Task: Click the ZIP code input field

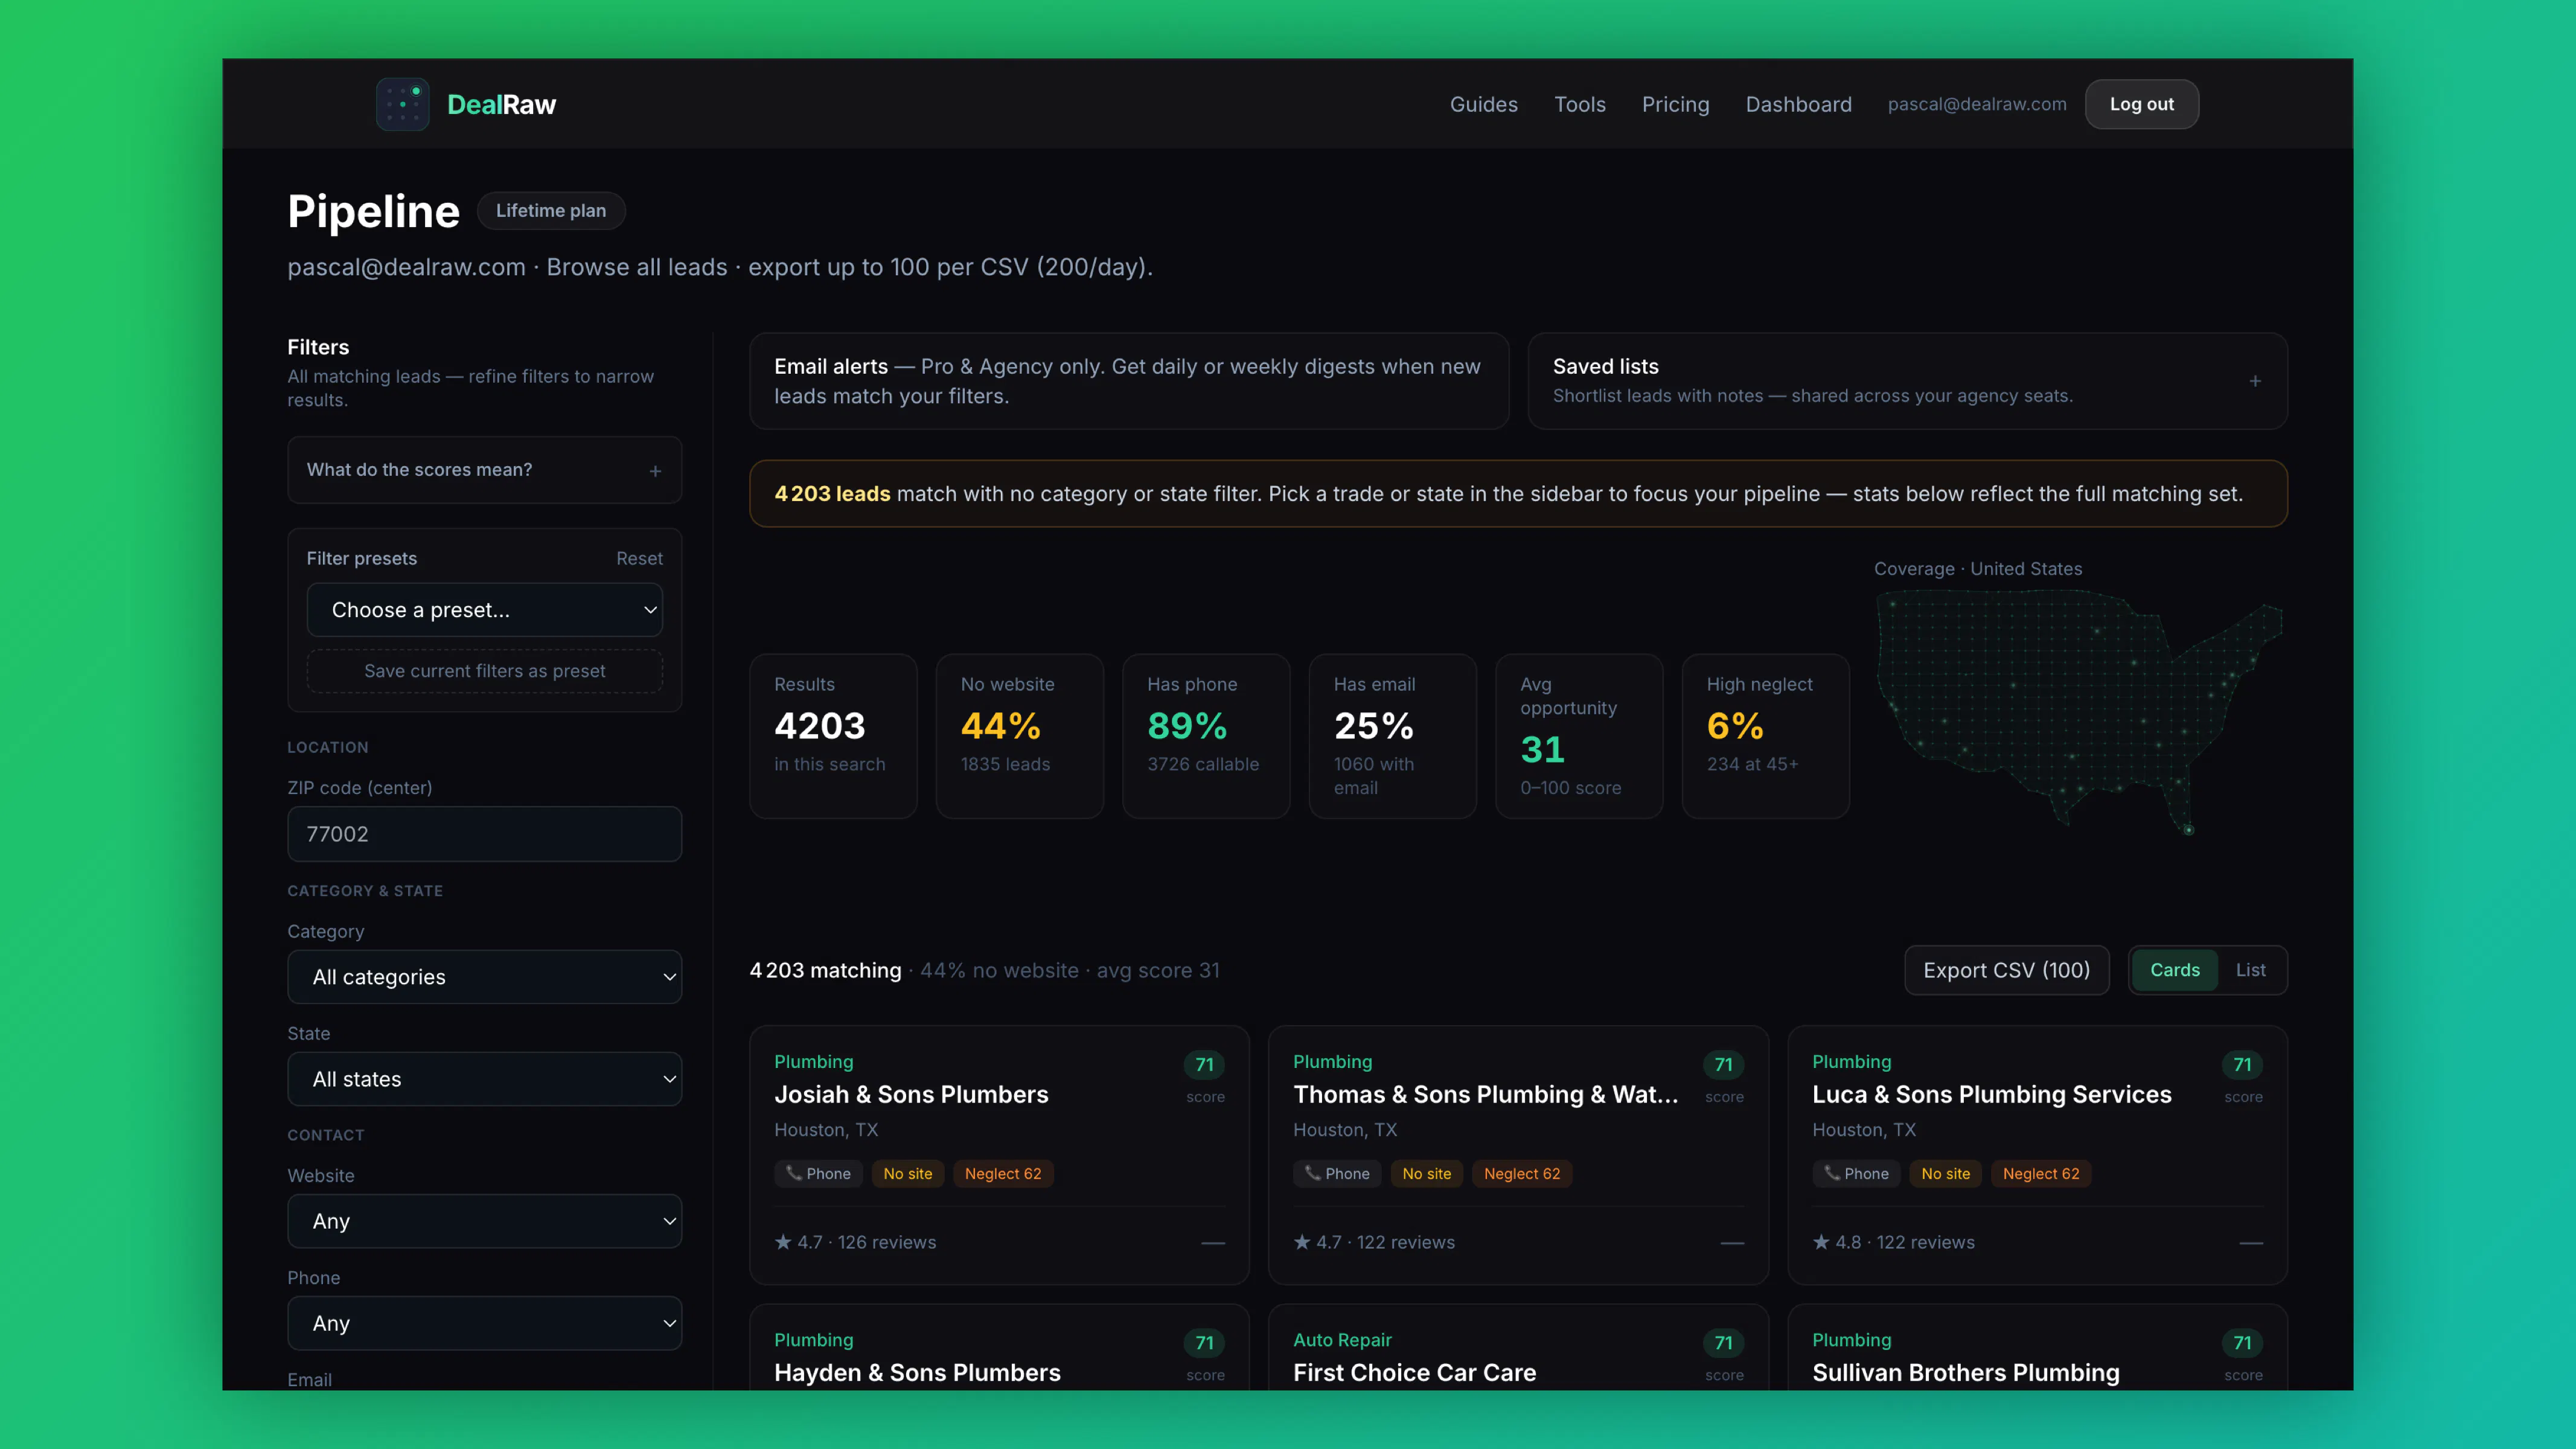Action: pos(484,834)
